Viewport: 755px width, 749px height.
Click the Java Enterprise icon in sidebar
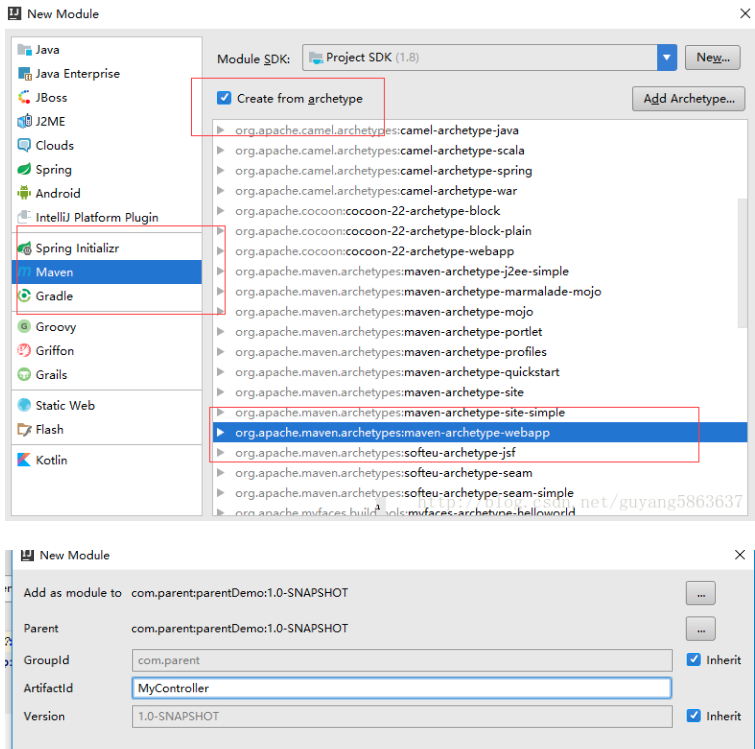tap(24, 74)
